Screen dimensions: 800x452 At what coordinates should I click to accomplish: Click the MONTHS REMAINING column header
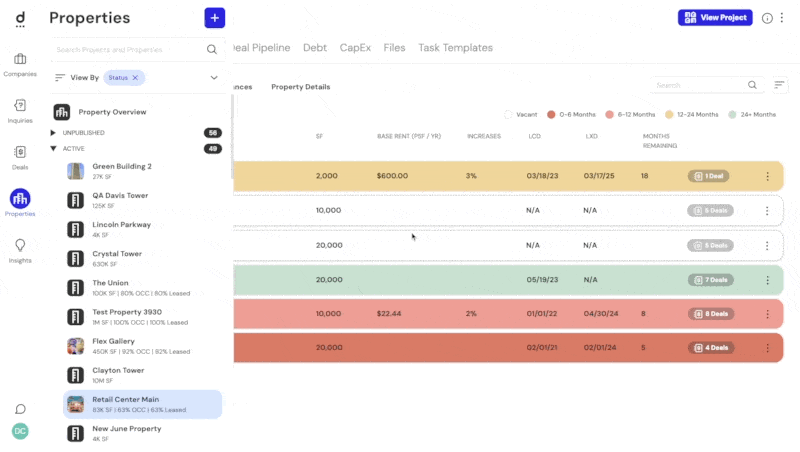pyautogui.click(x=660, y=141)
